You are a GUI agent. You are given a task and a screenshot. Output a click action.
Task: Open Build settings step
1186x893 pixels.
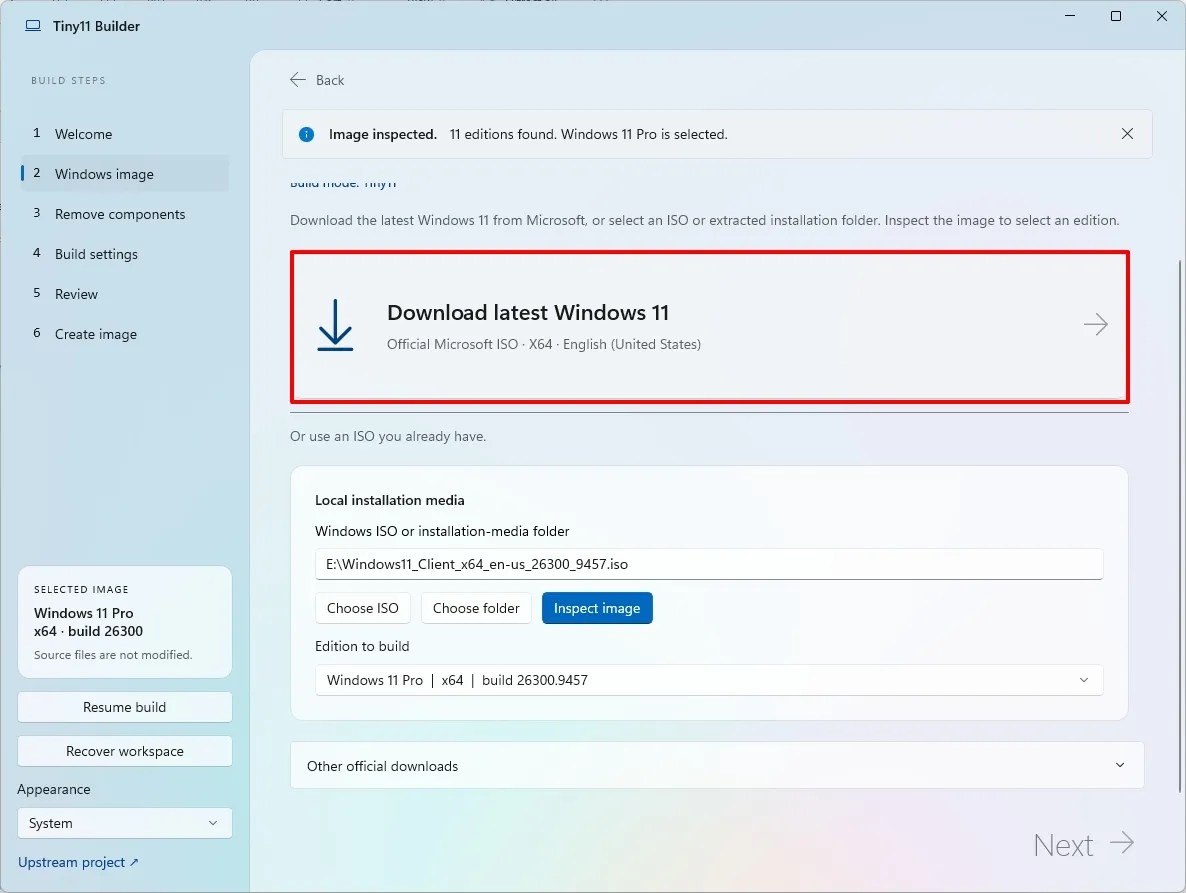[x=125, y=254]
